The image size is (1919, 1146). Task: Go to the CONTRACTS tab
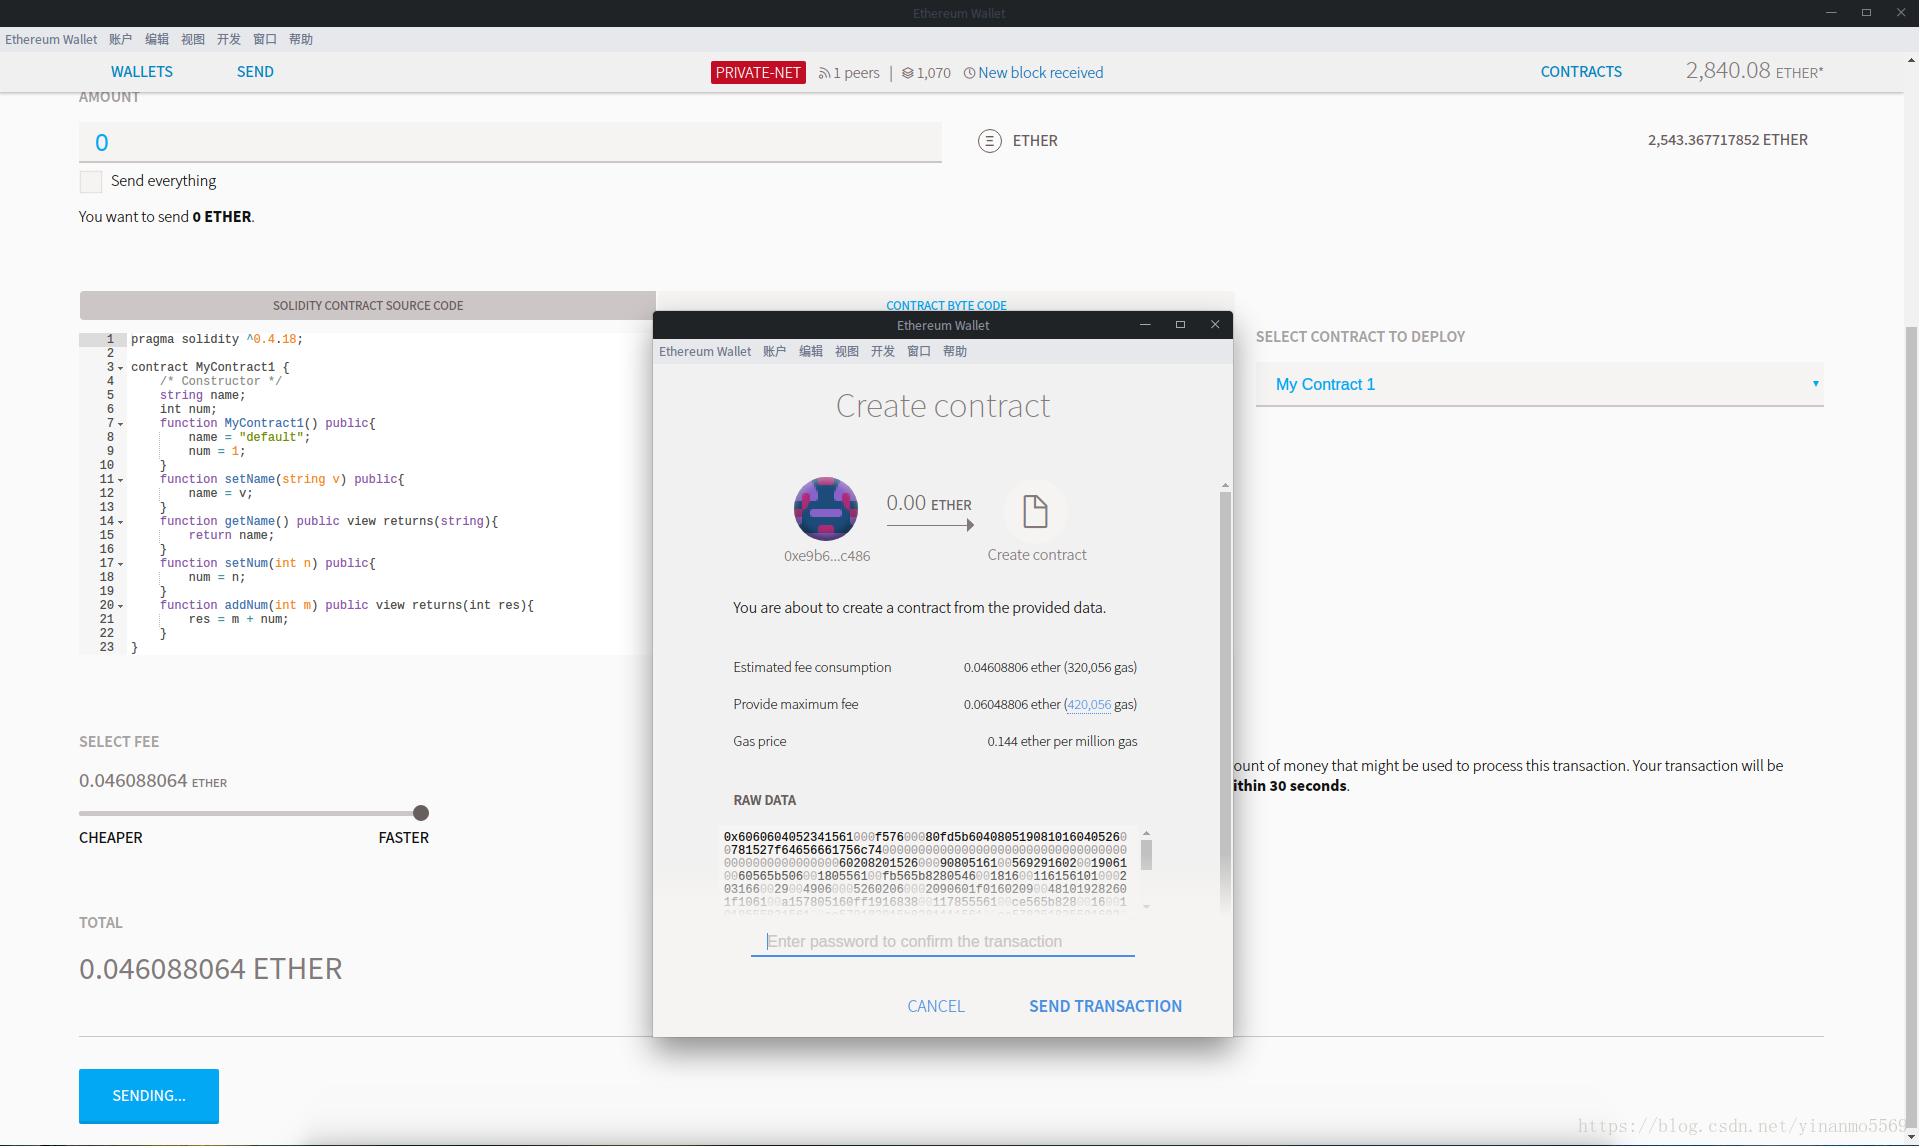pyautogui.click(x=1581, y=72)
